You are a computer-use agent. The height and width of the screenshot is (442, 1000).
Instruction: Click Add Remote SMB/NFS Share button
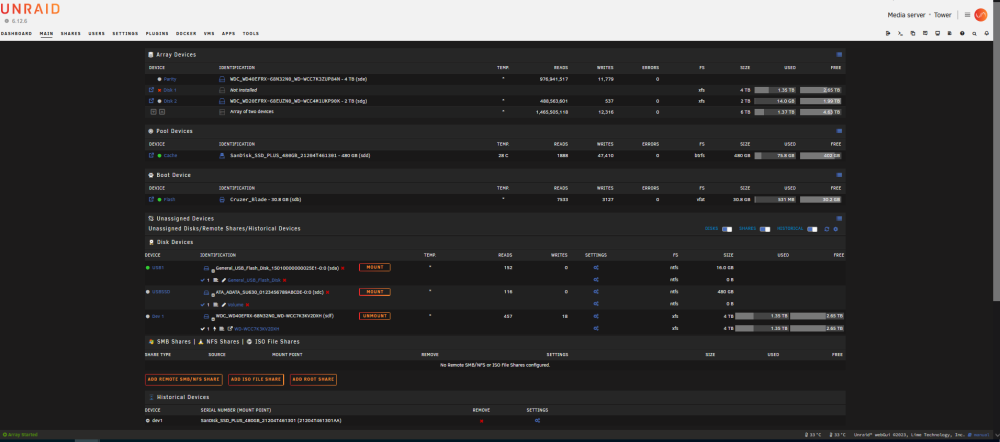pyautogui.click(x=184, y=379)
